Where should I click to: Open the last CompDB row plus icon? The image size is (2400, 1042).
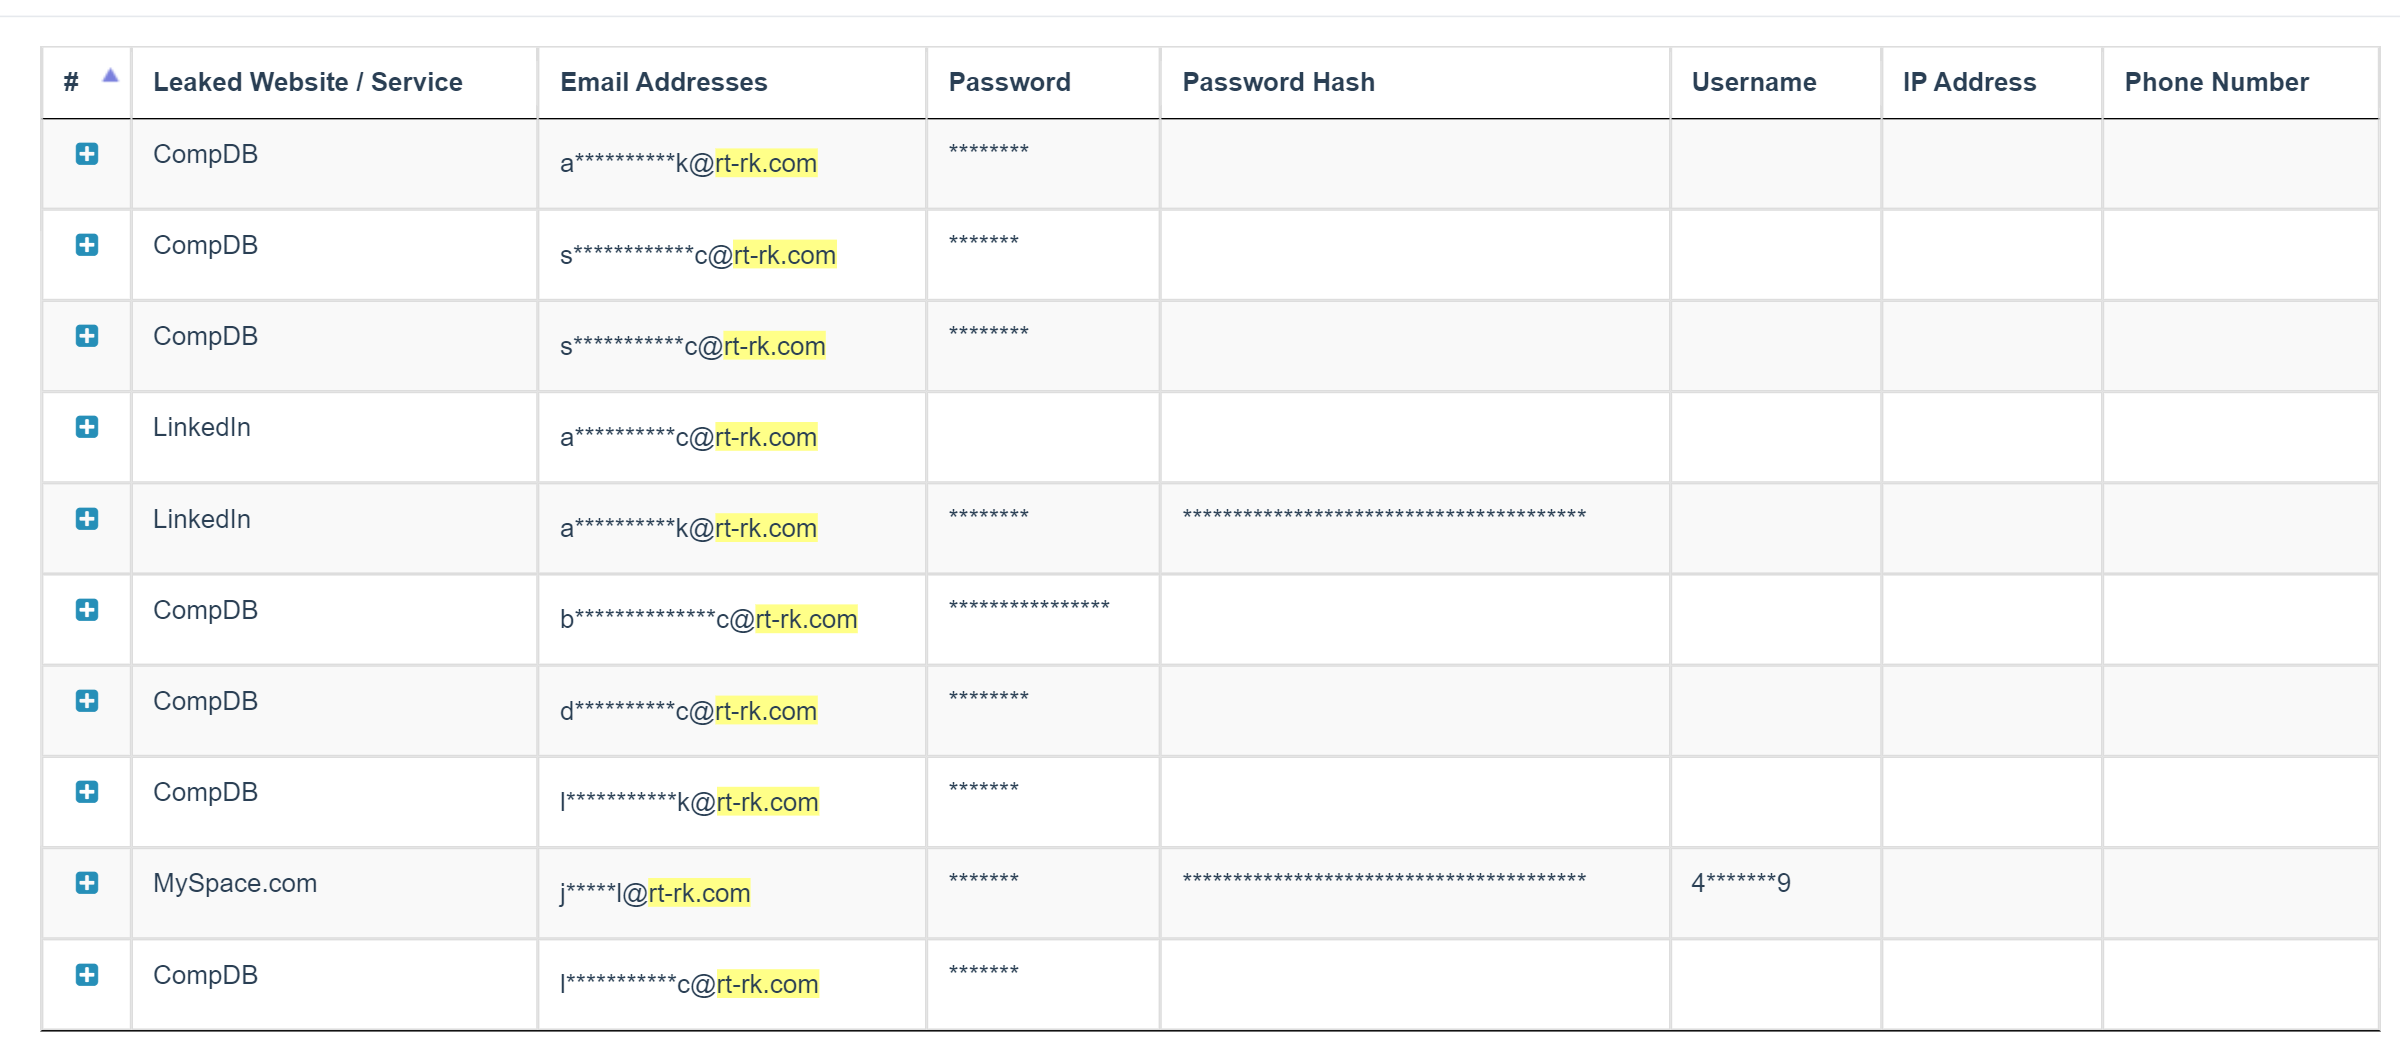tap(87, 975)
